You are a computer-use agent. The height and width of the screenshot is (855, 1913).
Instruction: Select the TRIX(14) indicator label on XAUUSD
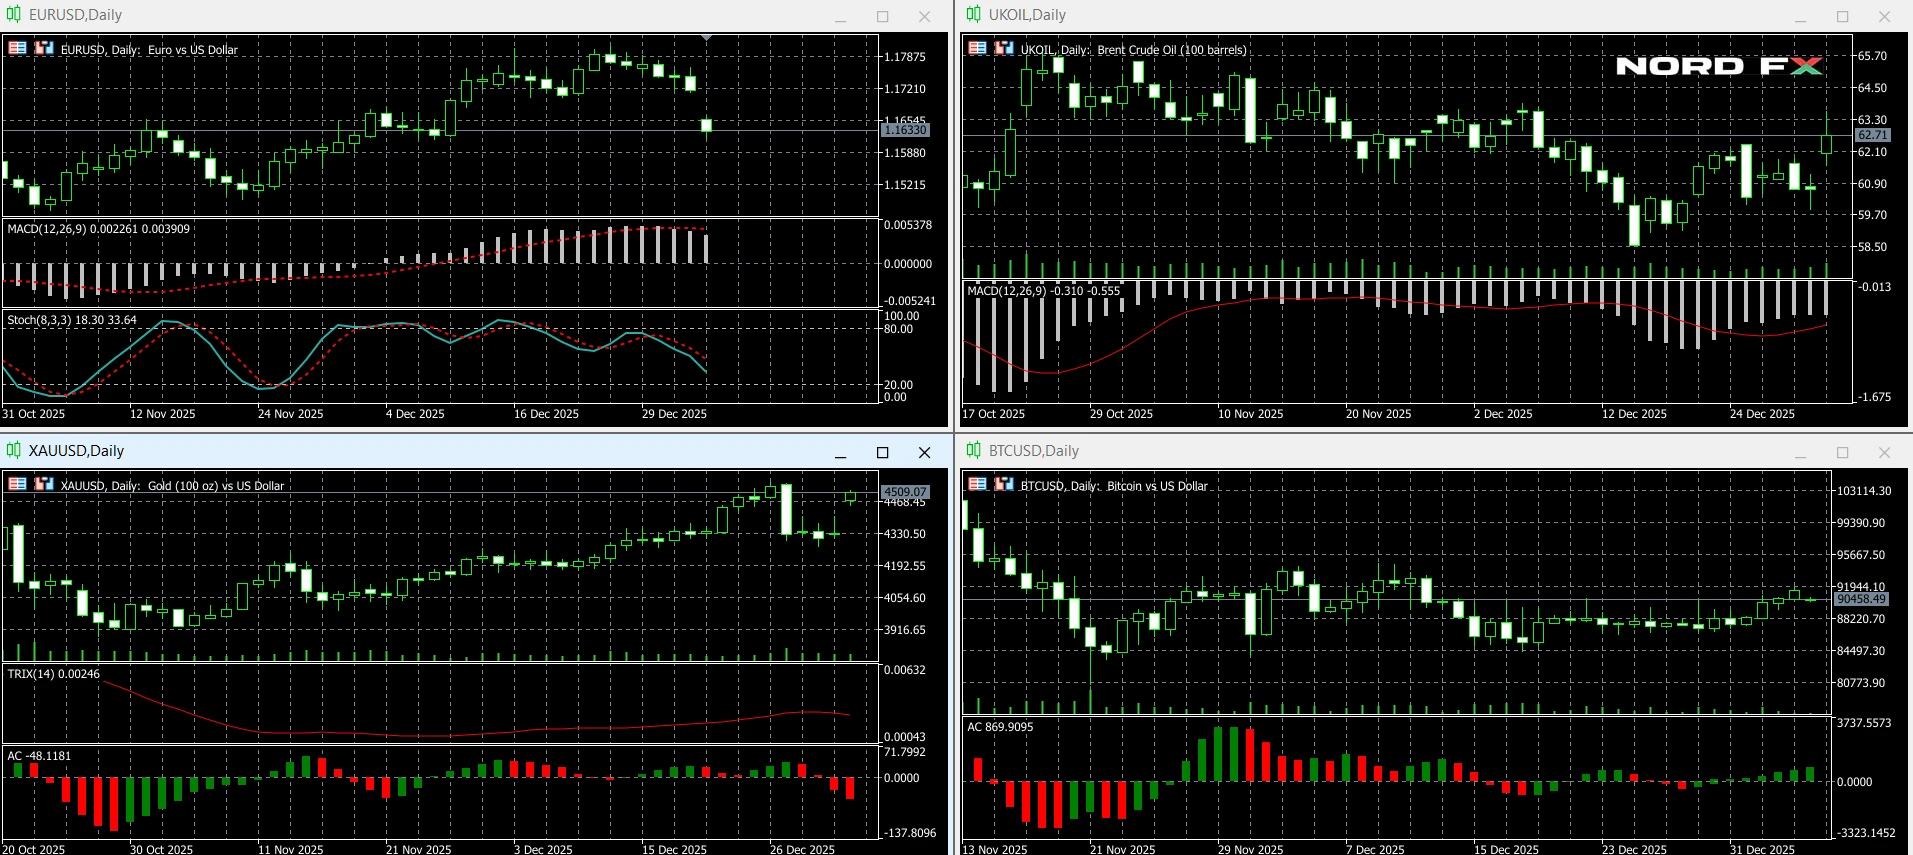[x=54, y=674]
